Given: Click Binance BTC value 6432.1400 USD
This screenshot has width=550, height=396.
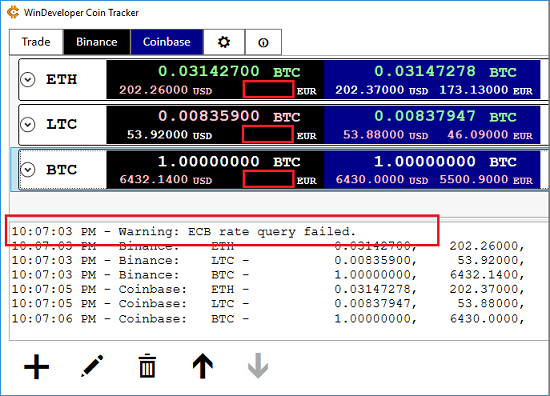Looking at the screenshot, I should pos(166,180).
